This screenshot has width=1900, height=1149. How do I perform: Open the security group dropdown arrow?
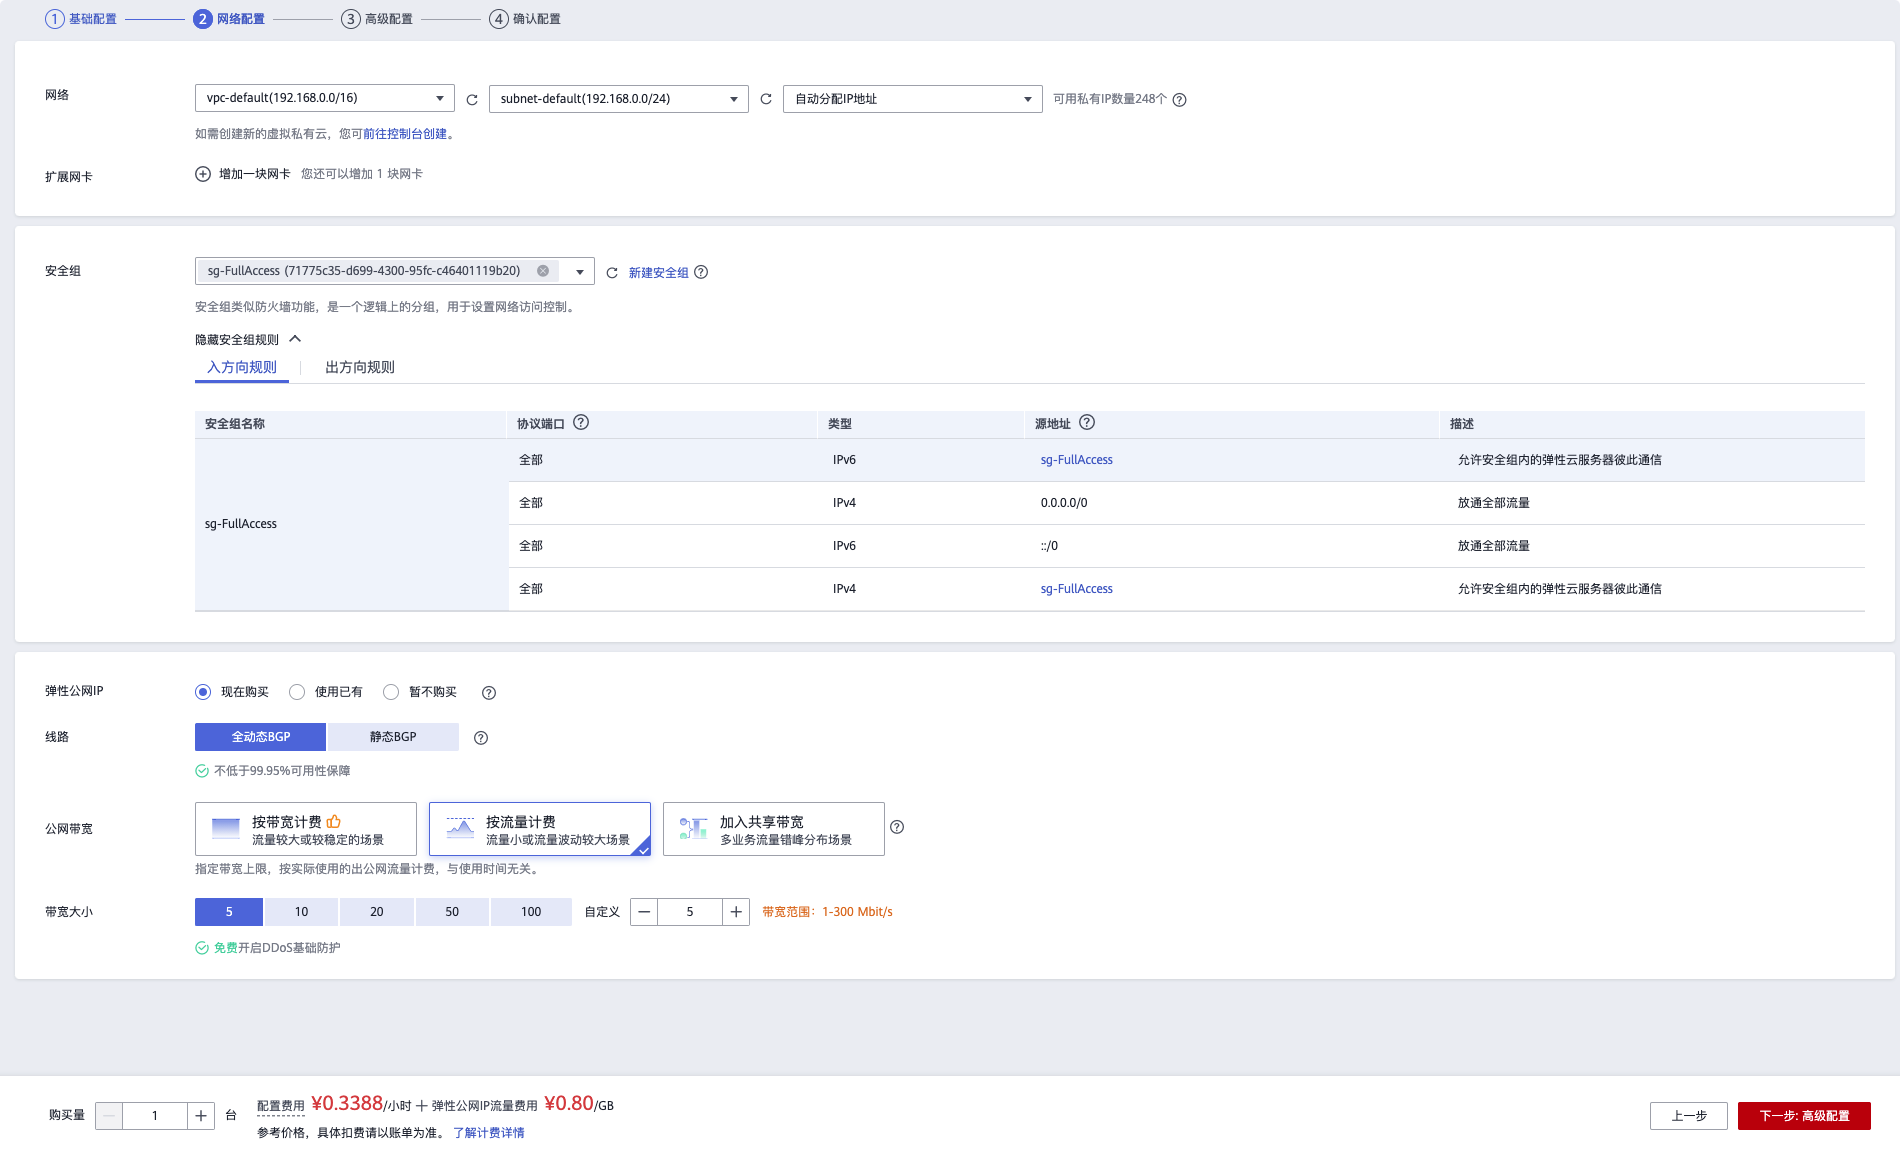coord(579,272)
